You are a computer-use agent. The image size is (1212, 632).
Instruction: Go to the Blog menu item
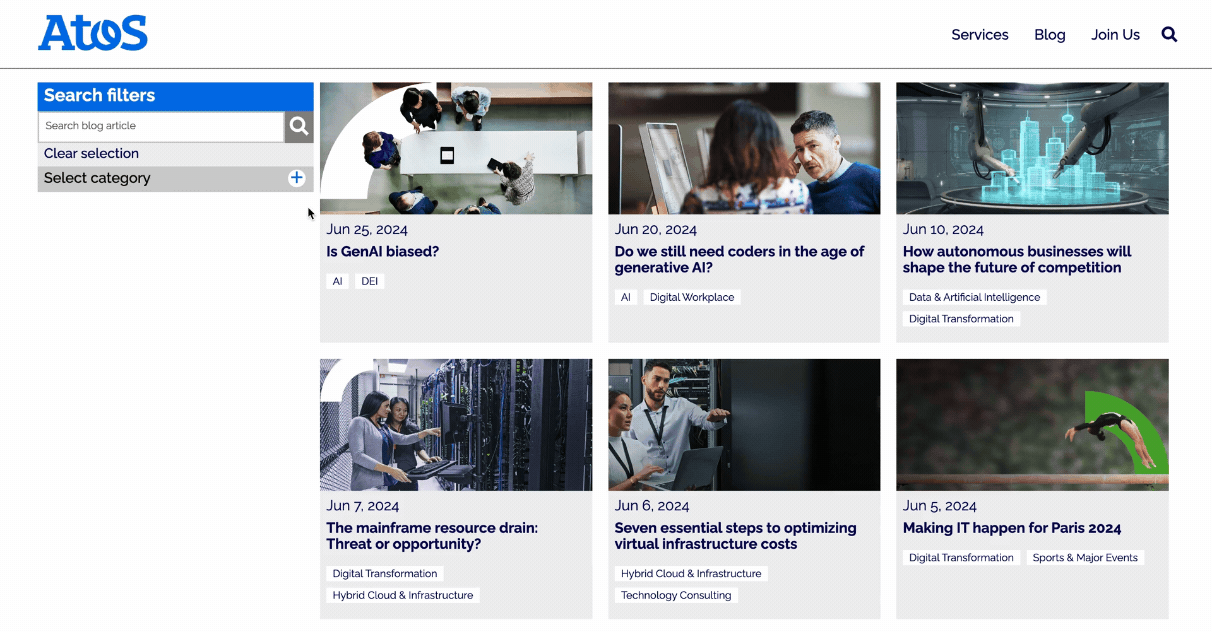[1050, 34]
